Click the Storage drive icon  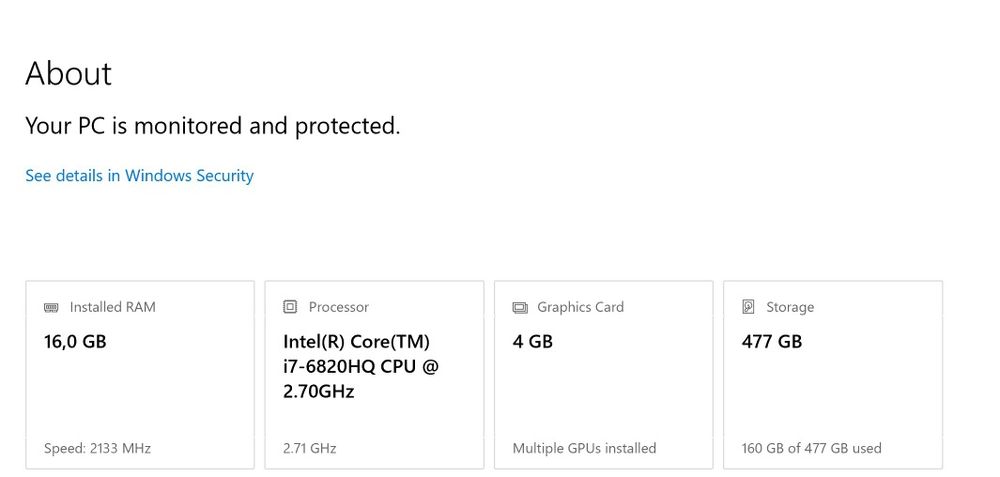pos(748,307)
